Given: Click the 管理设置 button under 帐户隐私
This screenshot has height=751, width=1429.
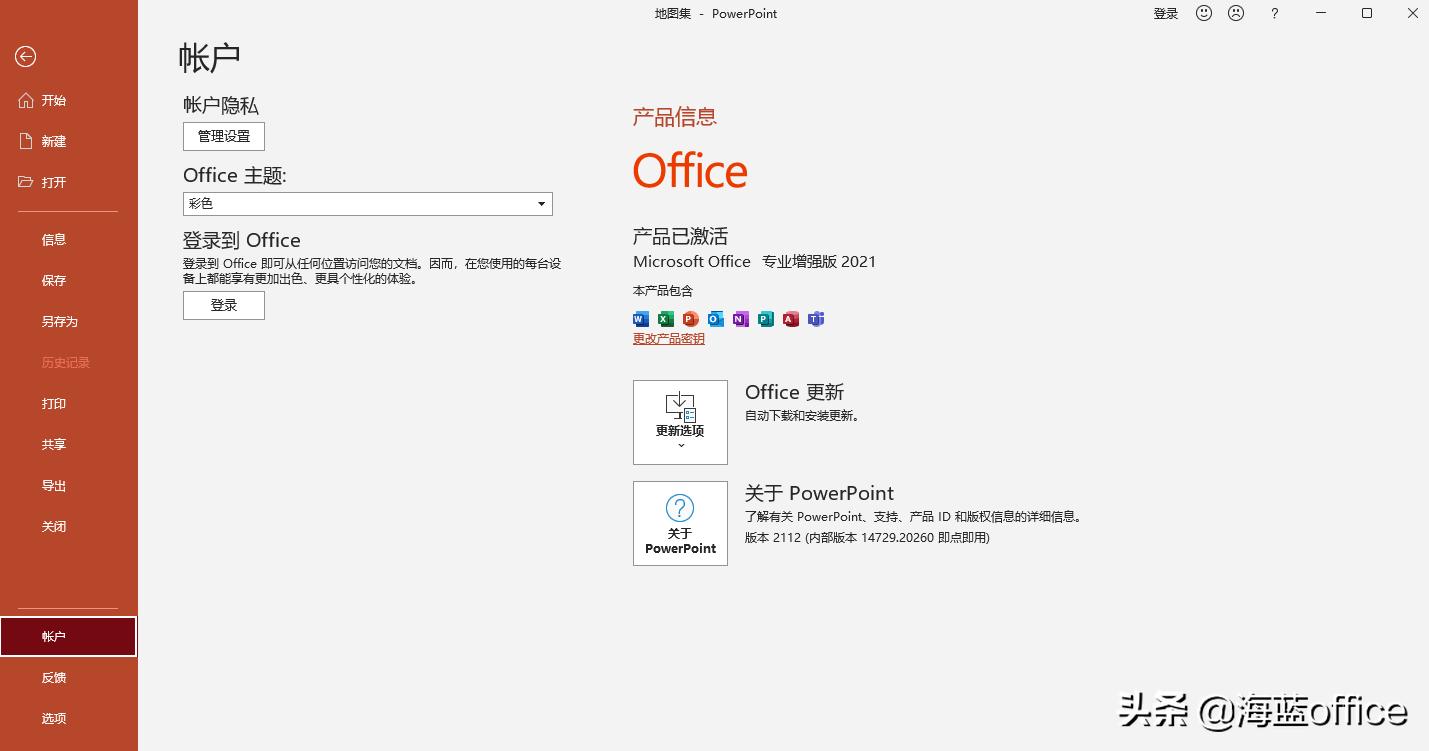Looking at the screenshot, I should click(x=223, y=136).
